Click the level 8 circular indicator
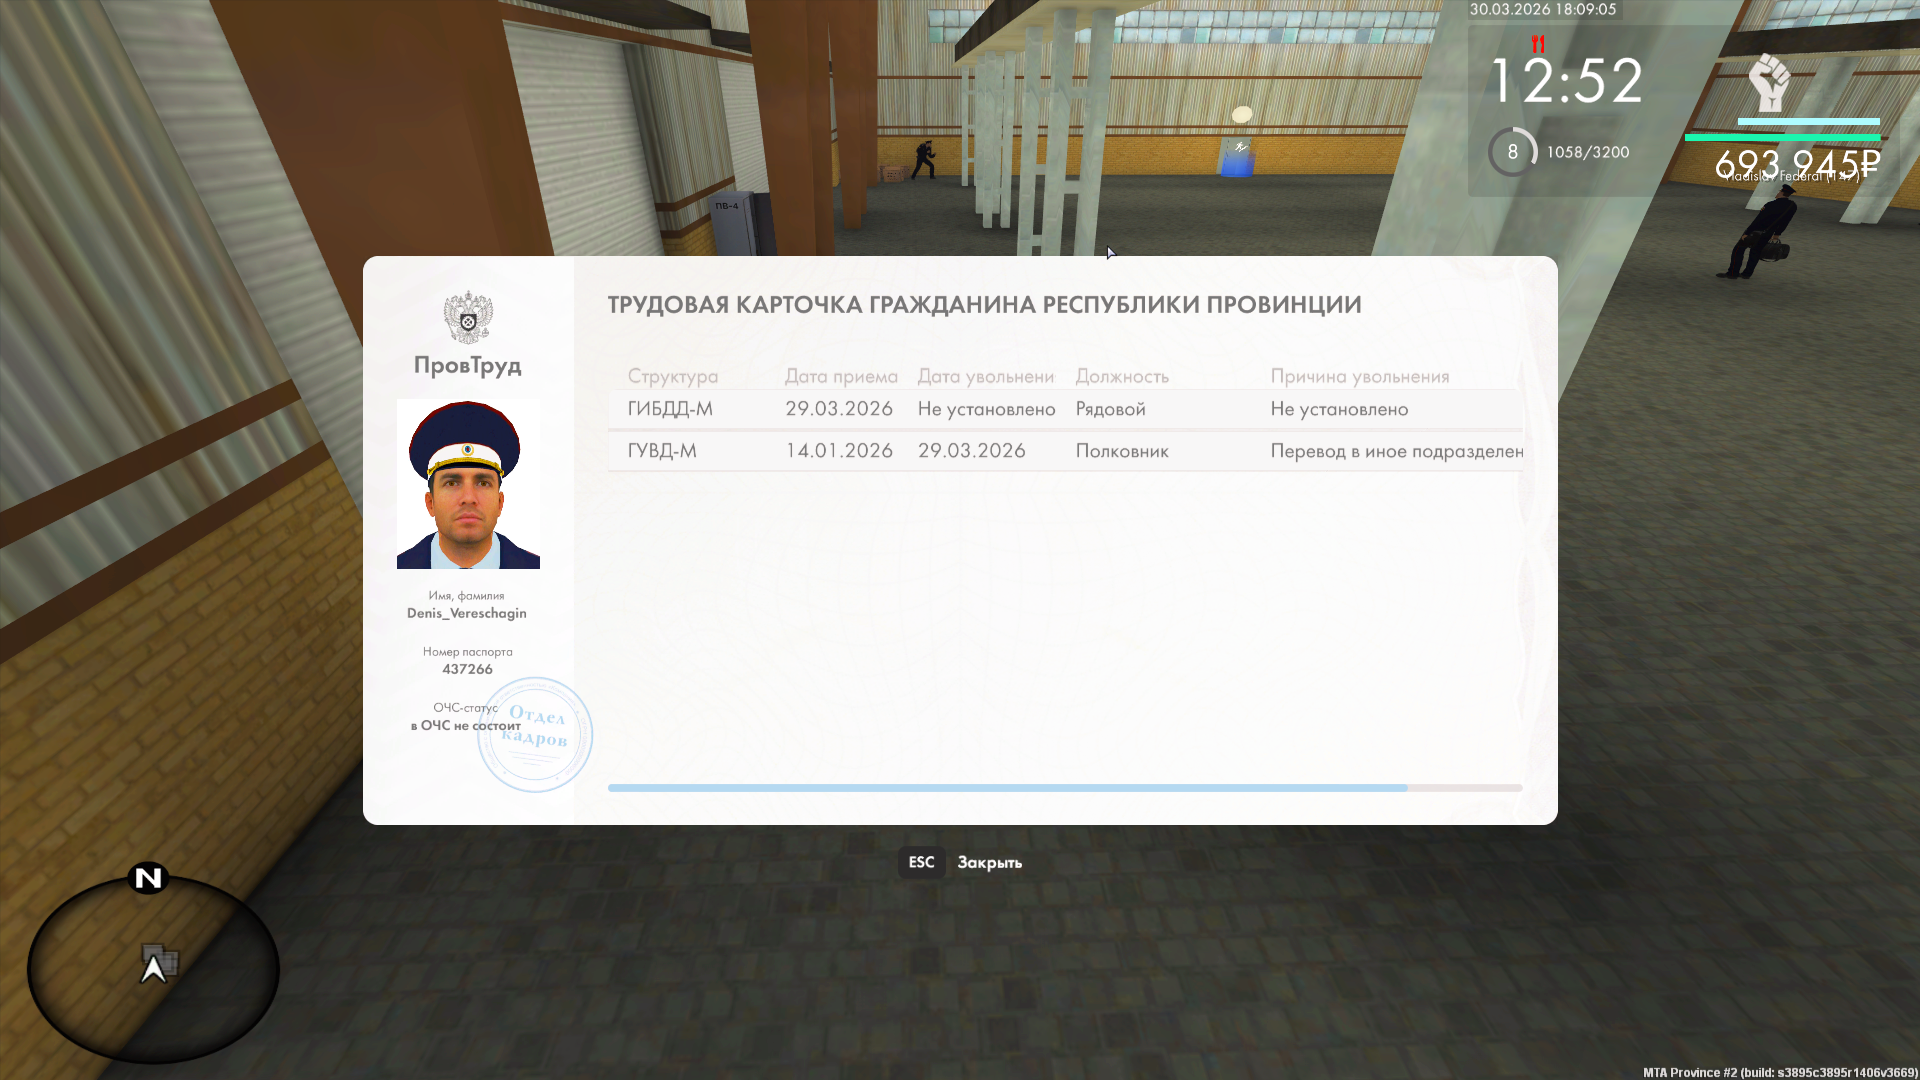 1512,152
